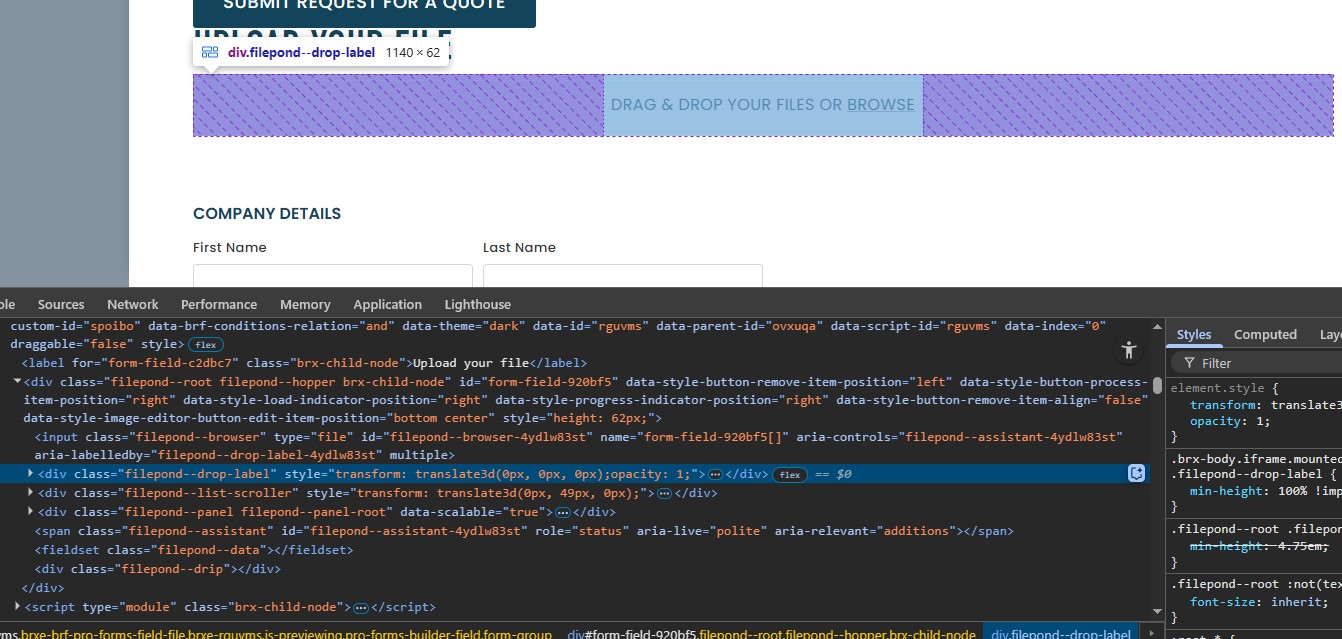Open the Performance tab
The image size is (1342, 639).
(219, 305)
